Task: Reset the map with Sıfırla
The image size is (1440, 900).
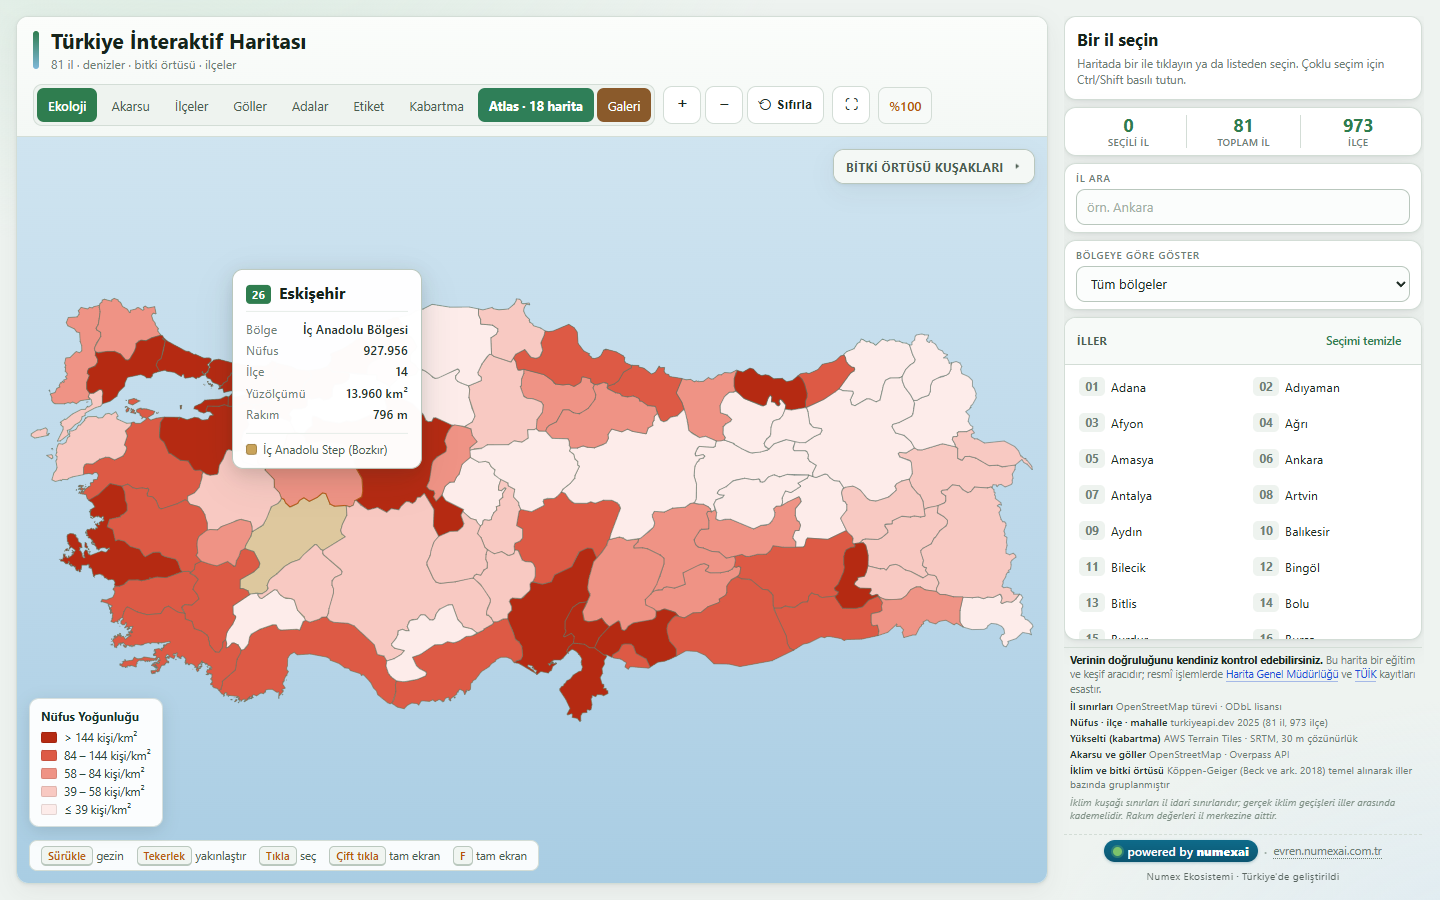Action: coord(785,105)
